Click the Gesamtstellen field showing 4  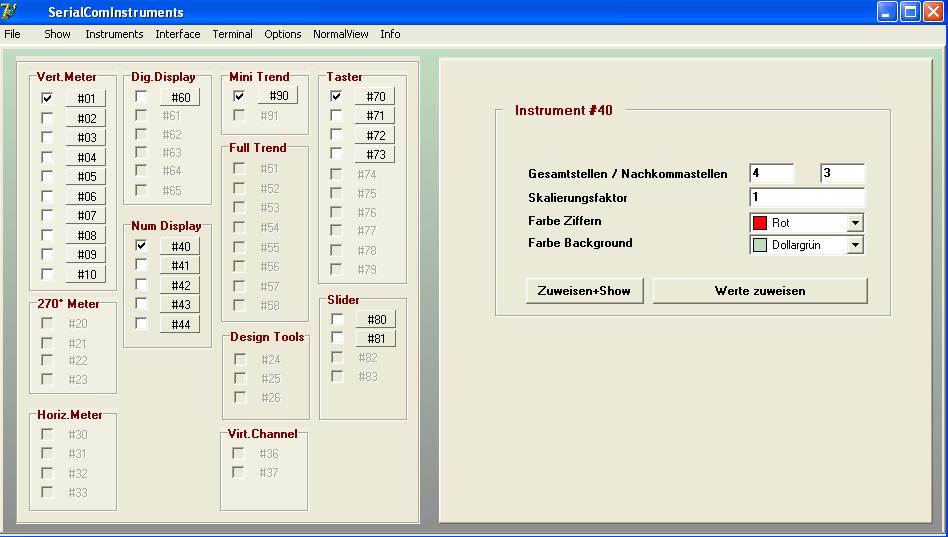point(771,174)
